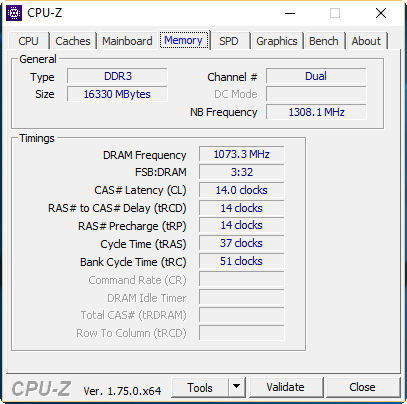This screenshot has width=407, height=404.
Task: Go to the SPD tab
Action: pyautogui.click(x=229, y=41)
